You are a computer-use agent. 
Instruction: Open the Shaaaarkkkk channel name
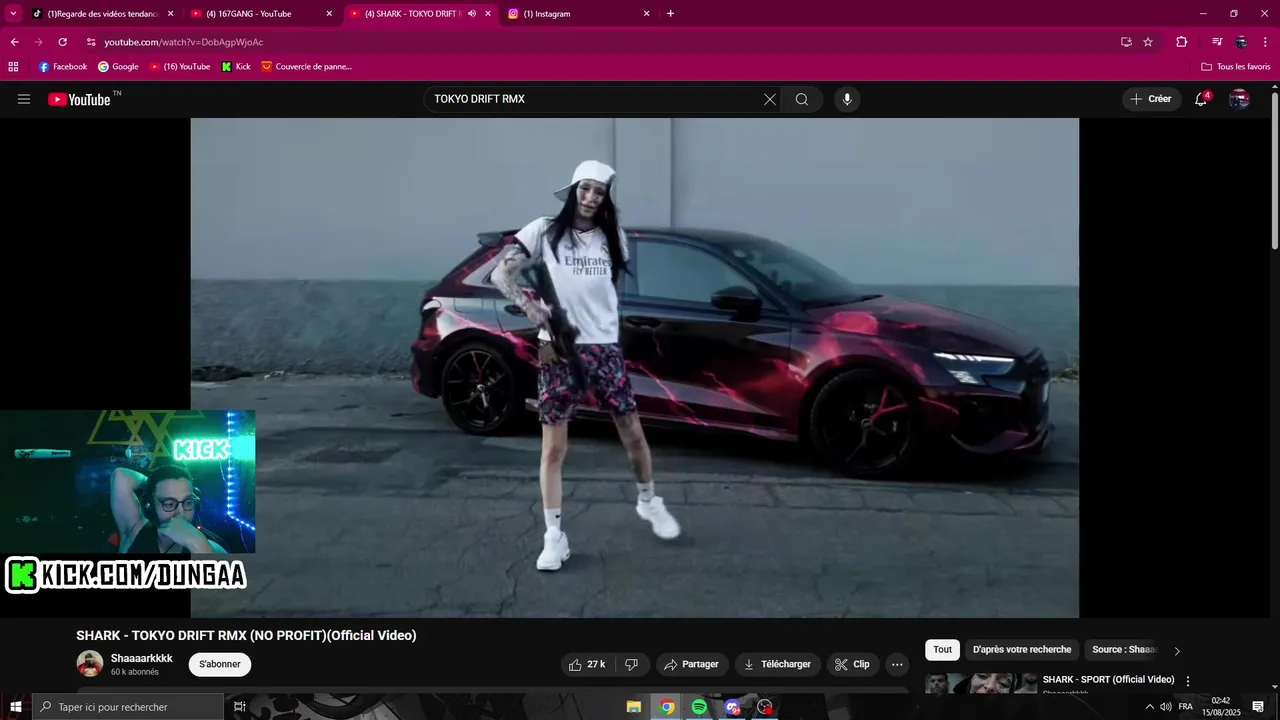(x=142, y=658)
